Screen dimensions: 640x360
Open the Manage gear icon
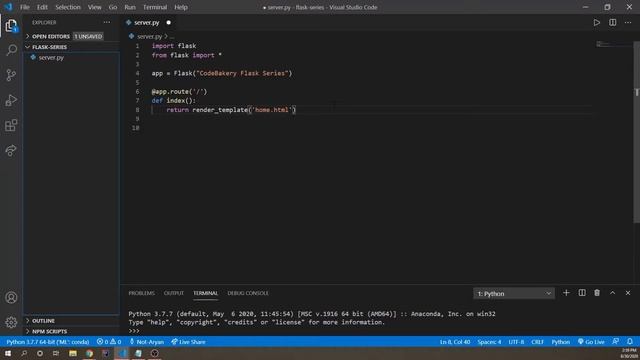[11, 322]
